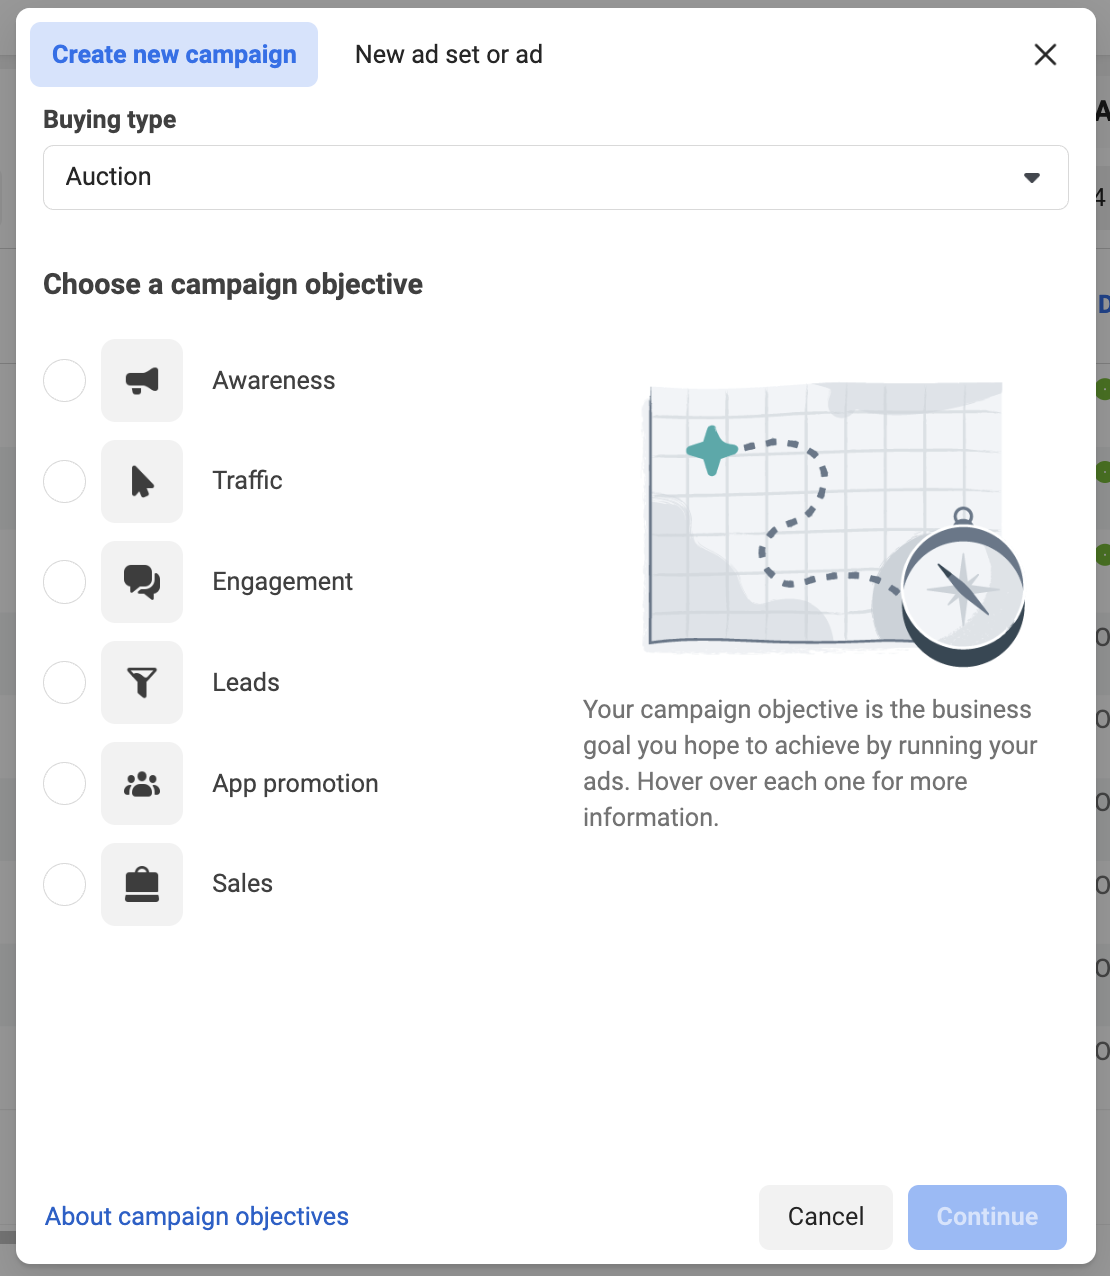The width and height of the screenshot is (1110, 1276).
Task: Select the App promotion radio button
Action: pos(65,784)
